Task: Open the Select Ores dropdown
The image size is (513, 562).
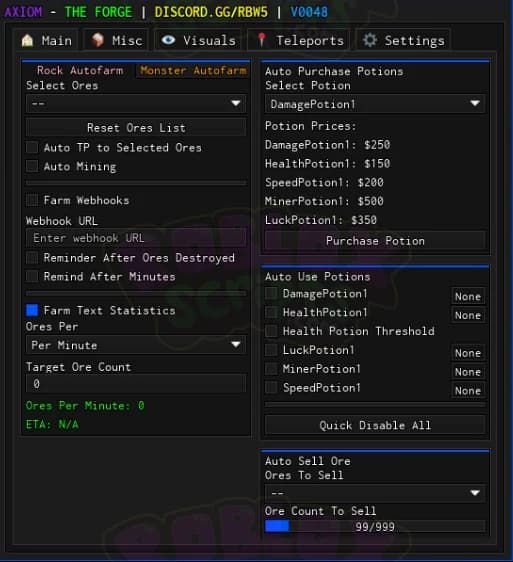Action: pyautogui.click(x=136, y=104)
